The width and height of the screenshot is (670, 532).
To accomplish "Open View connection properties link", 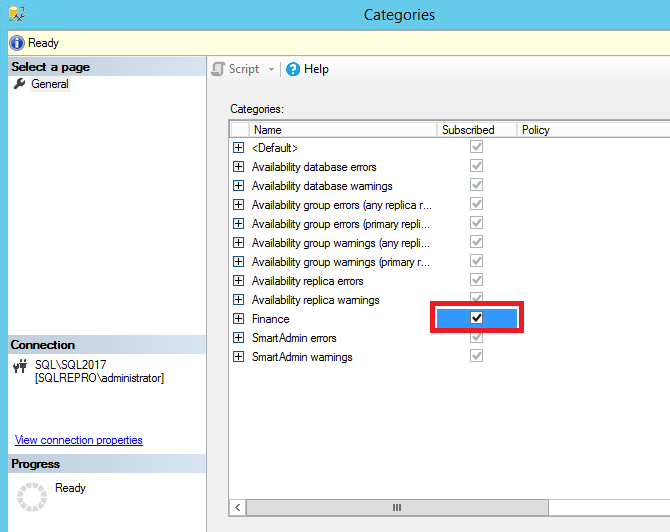I will pyautogui.click(x=79, y=440).
